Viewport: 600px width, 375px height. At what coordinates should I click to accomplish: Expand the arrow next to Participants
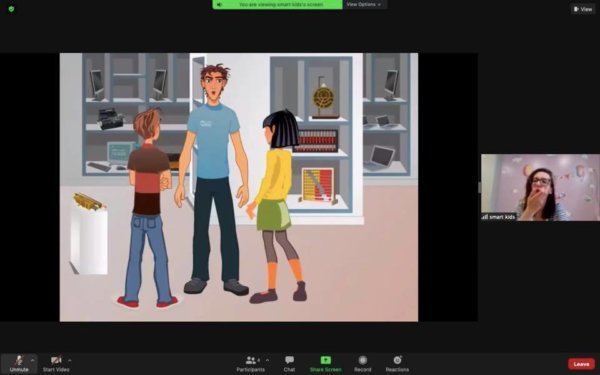tap(267, 360)
